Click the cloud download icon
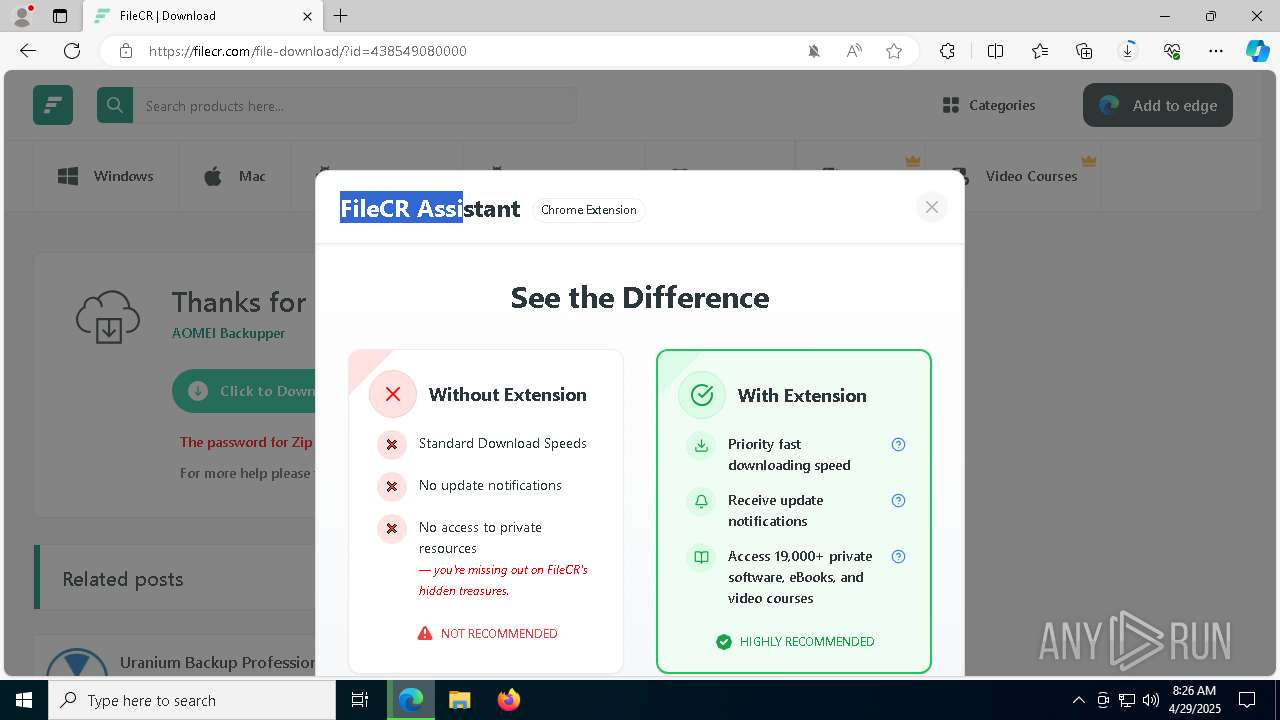This screenshot has height=720, width=1280. 108,317
